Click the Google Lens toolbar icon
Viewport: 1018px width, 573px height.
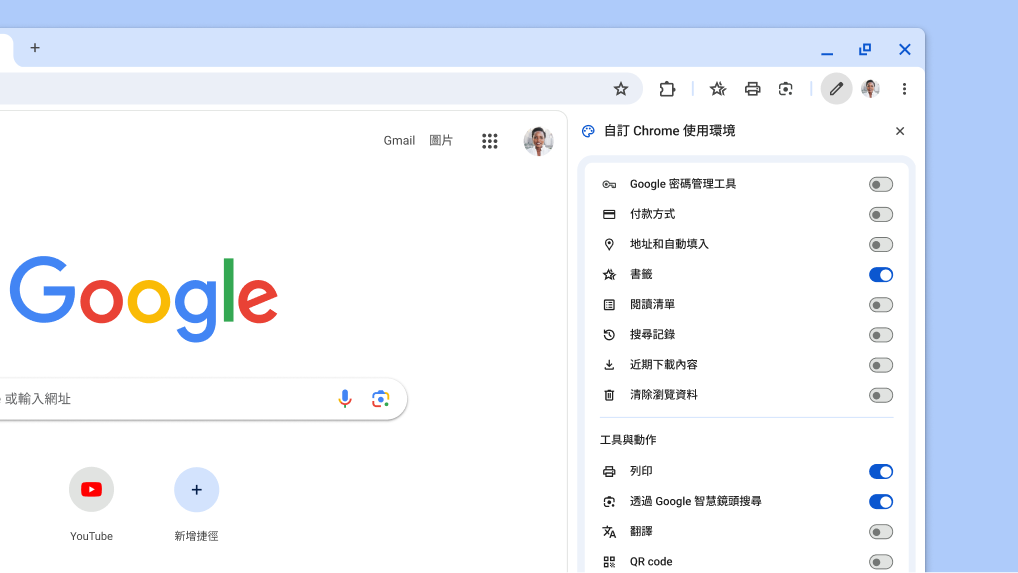coord(786,89)
